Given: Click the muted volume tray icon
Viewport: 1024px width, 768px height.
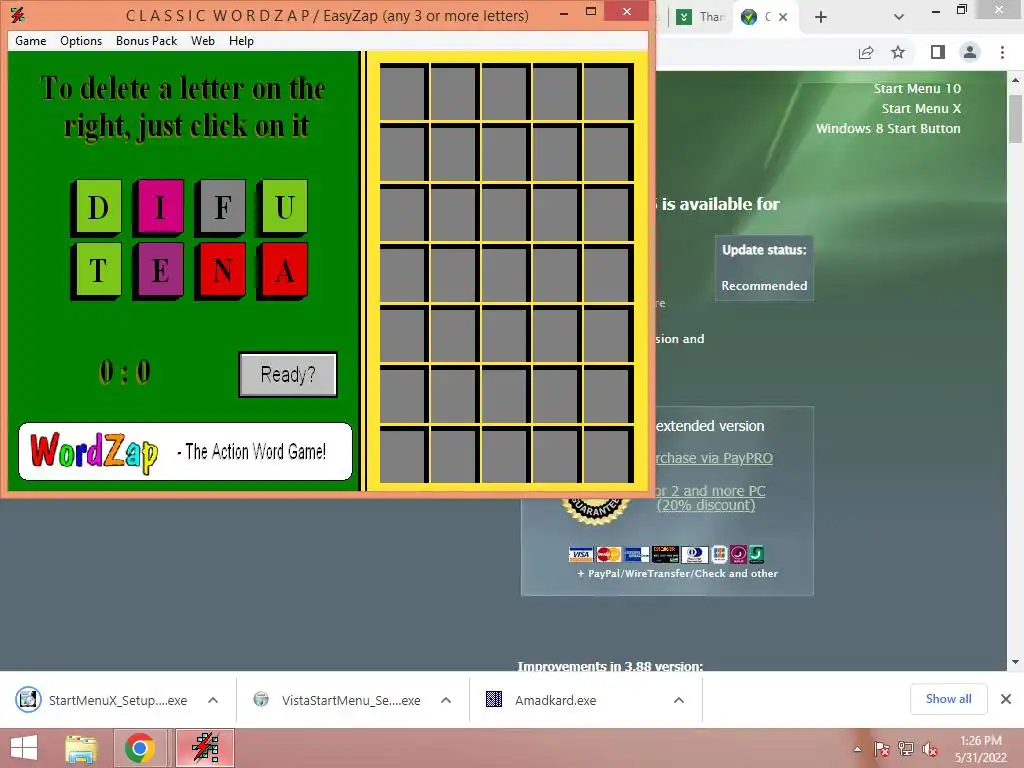Looking at the screenshot, I should coord(929,749).
